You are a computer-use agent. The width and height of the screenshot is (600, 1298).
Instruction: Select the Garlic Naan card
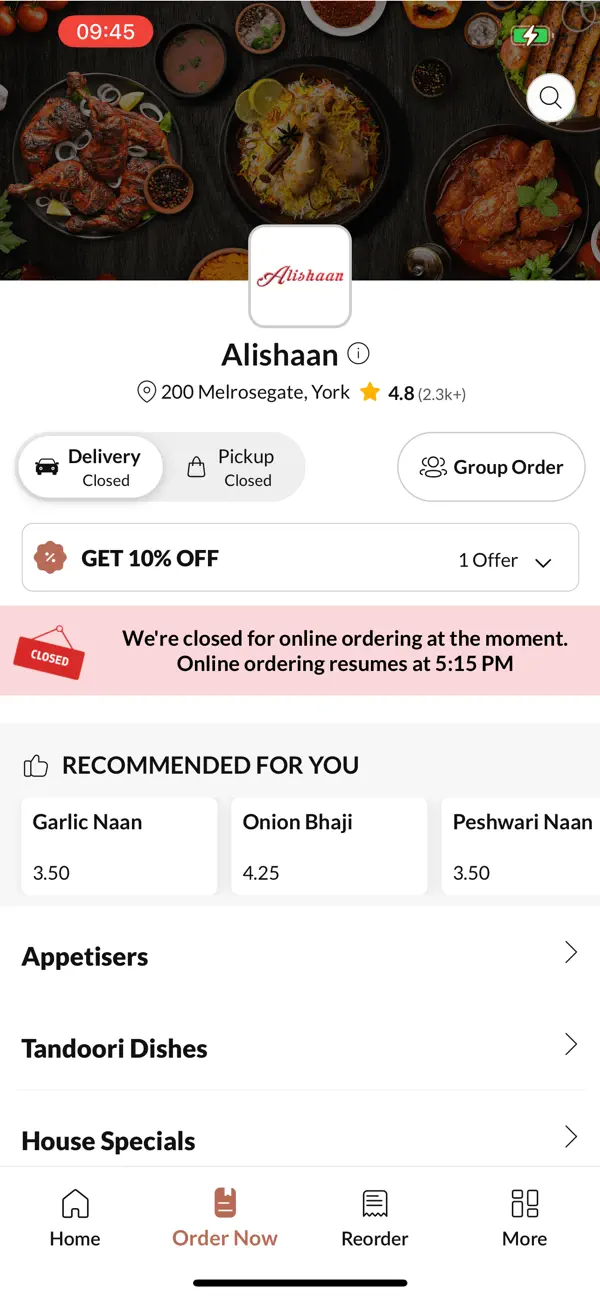tap(119, 846)
